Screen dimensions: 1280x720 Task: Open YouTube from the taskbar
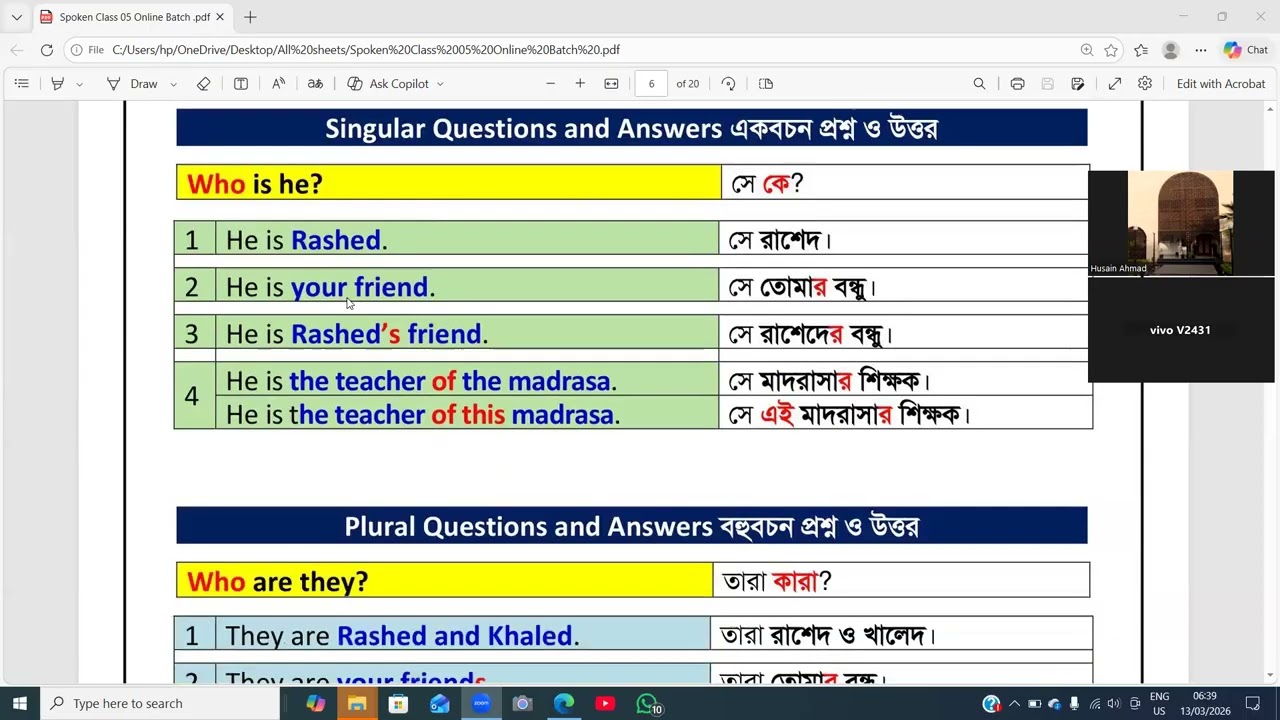(x=605, y=703)
